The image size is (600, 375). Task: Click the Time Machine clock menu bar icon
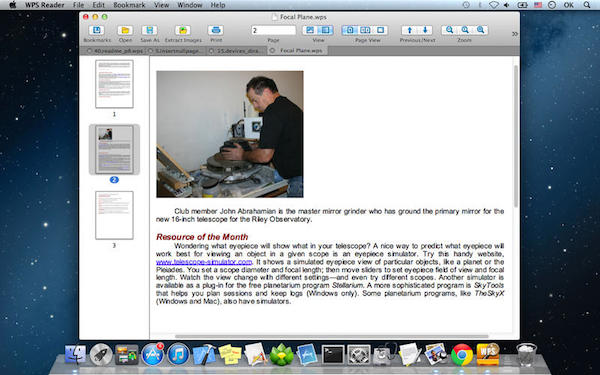pyautogui.click(x=466, y=5)
